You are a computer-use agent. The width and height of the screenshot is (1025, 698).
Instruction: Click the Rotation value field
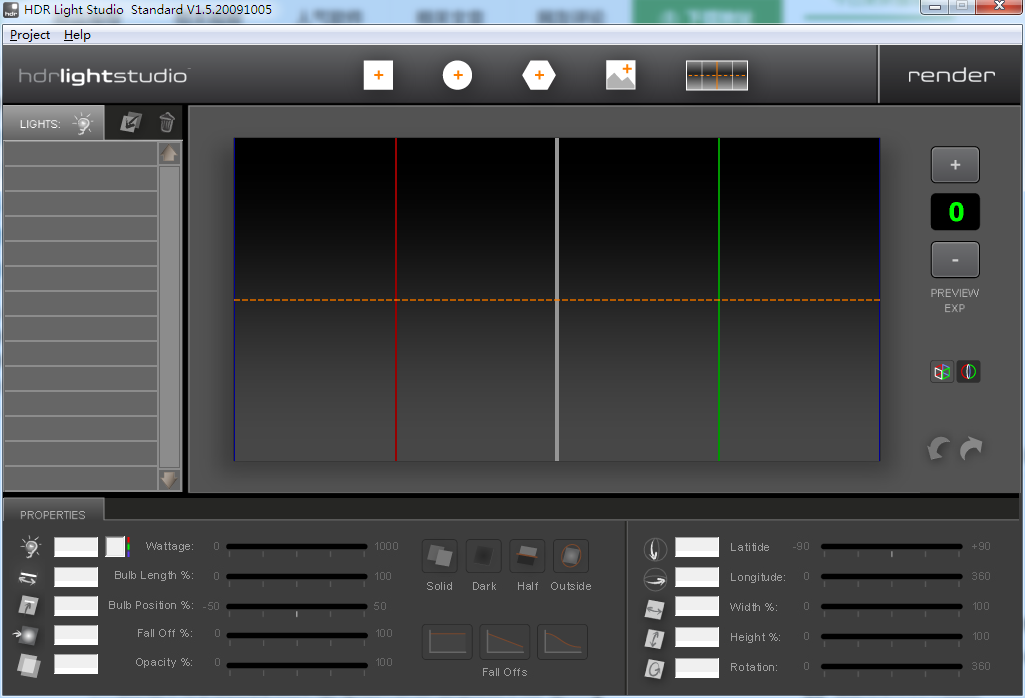point(697,667)
